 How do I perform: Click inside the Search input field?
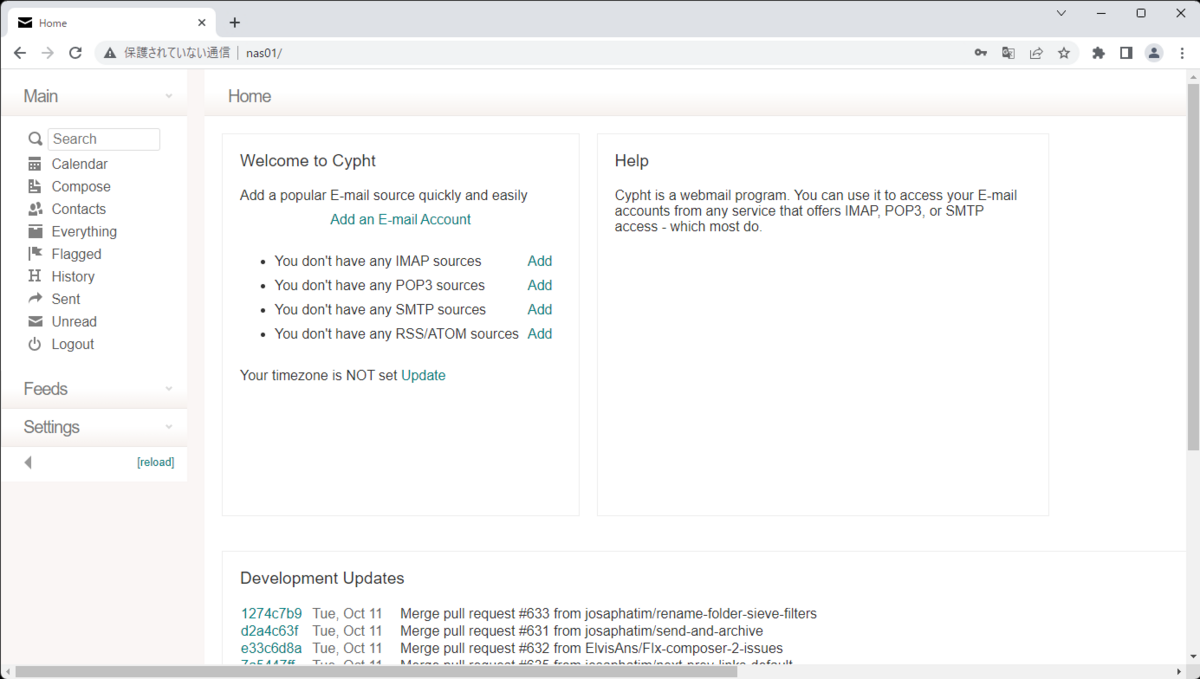coord(104,139)
